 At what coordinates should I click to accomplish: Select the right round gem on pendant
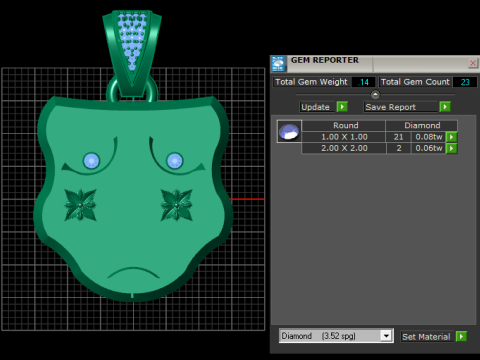point(174,161)
